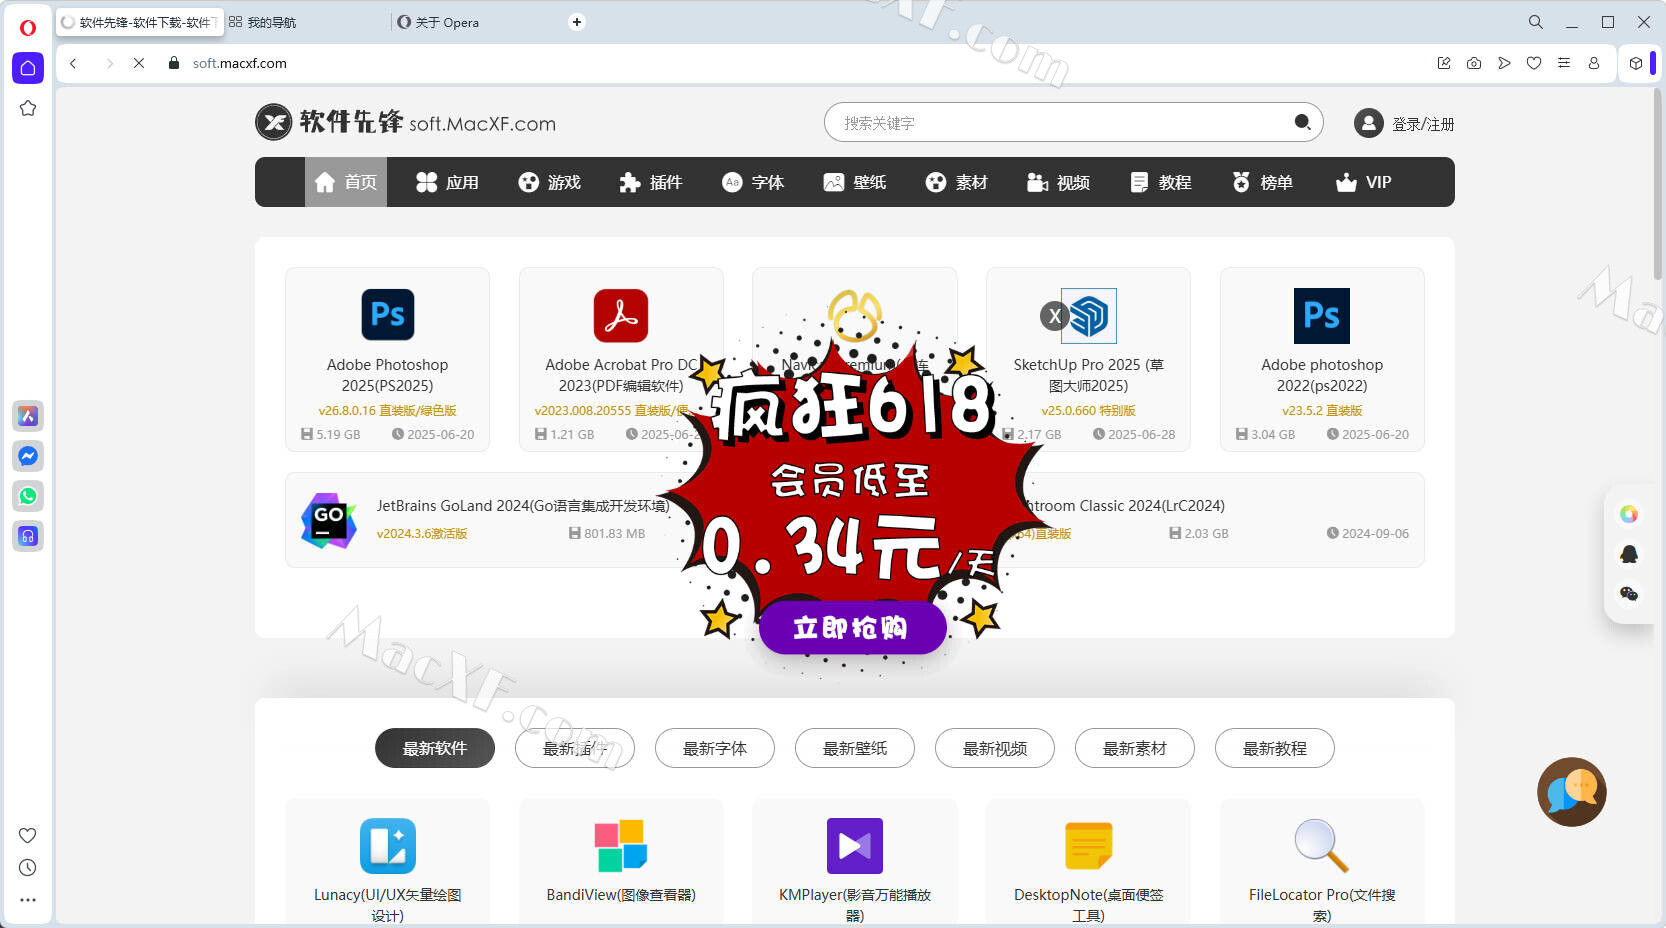Click the BandiView app icon
Viewport: 1666px width, 928px height.
coord(621,846)
